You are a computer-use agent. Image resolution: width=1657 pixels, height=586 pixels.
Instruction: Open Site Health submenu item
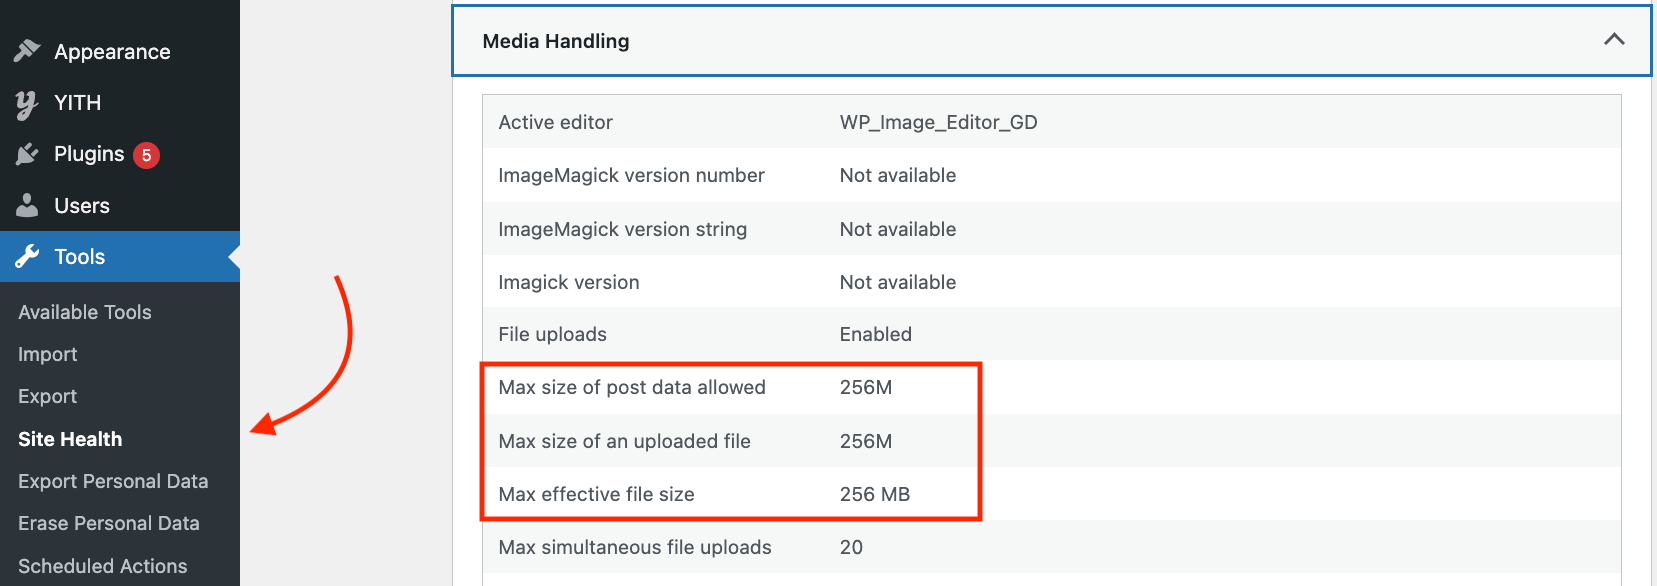click(70, 439)
